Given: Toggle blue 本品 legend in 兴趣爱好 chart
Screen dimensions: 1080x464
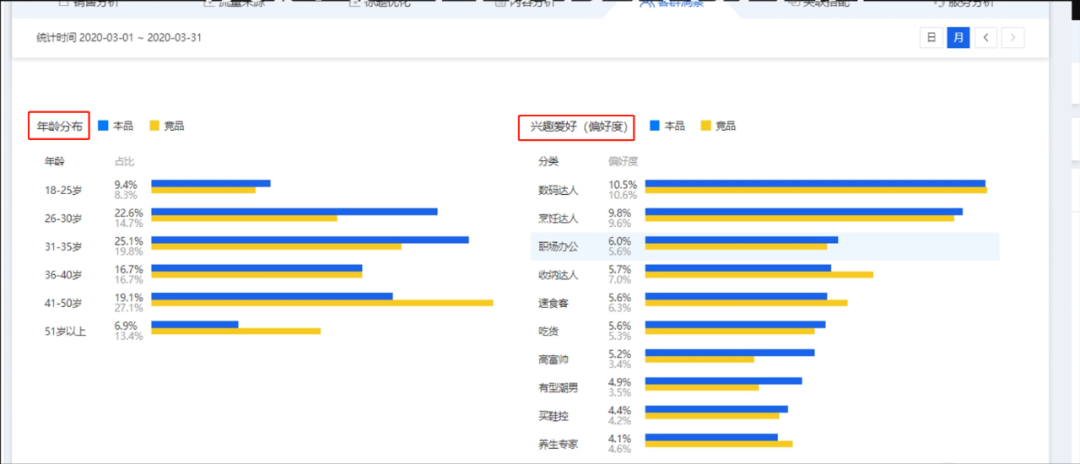Looking at the screenshot, I should (667, 126).
